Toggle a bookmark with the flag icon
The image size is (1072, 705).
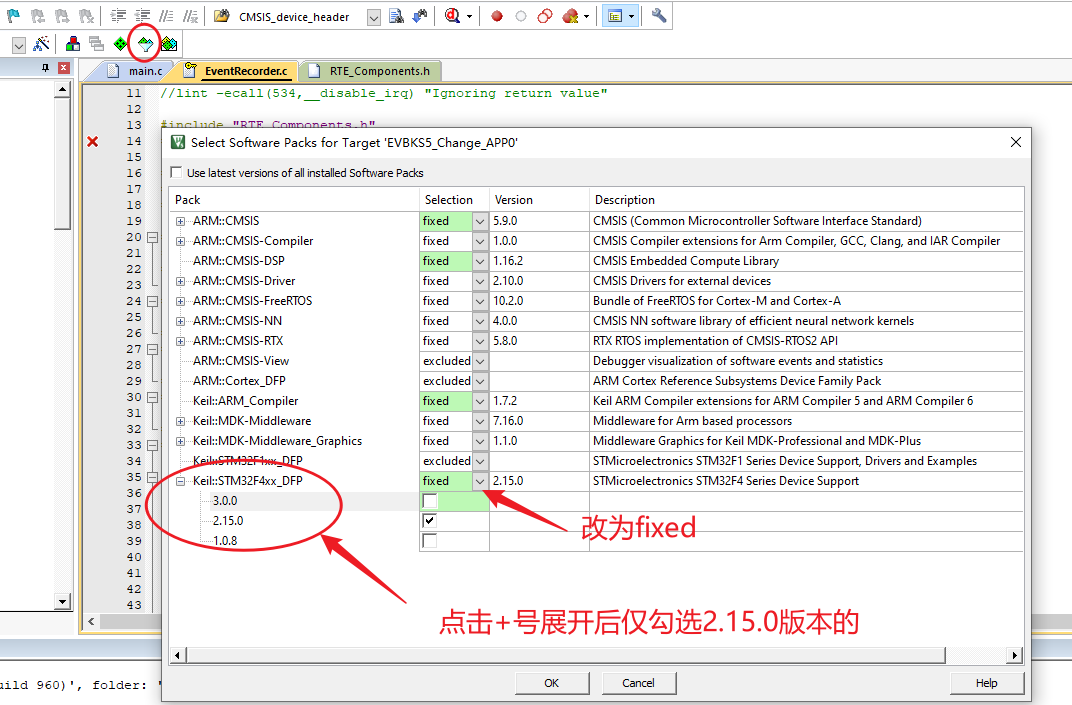click(12, 15)
